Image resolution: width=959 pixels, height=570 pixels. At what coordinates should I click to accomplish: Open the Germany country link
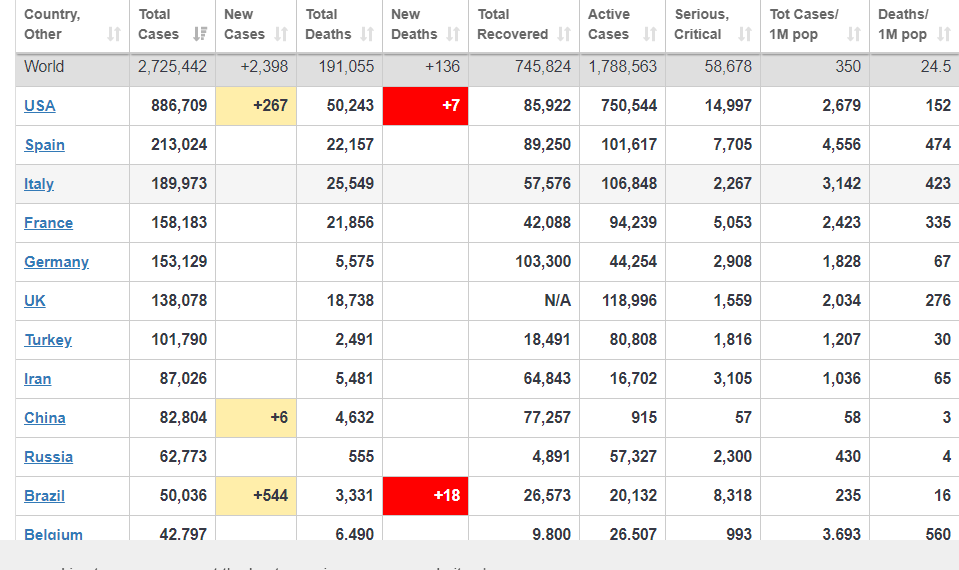coord(56,262)
